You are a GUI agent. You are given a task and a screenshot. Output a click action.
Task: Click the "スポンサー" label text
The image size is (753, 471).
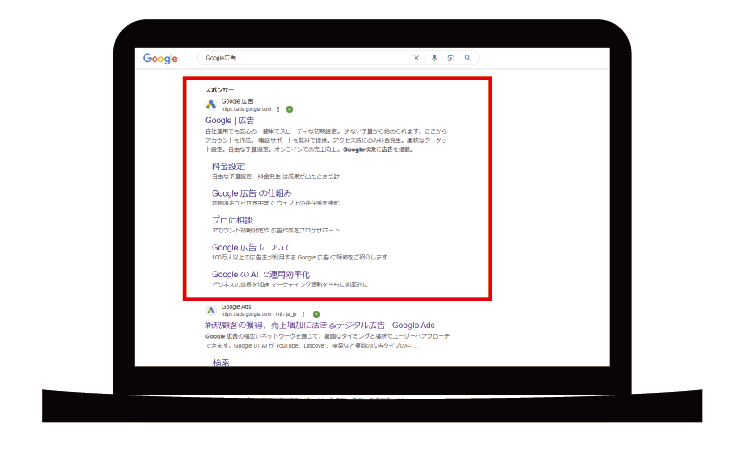219,90
